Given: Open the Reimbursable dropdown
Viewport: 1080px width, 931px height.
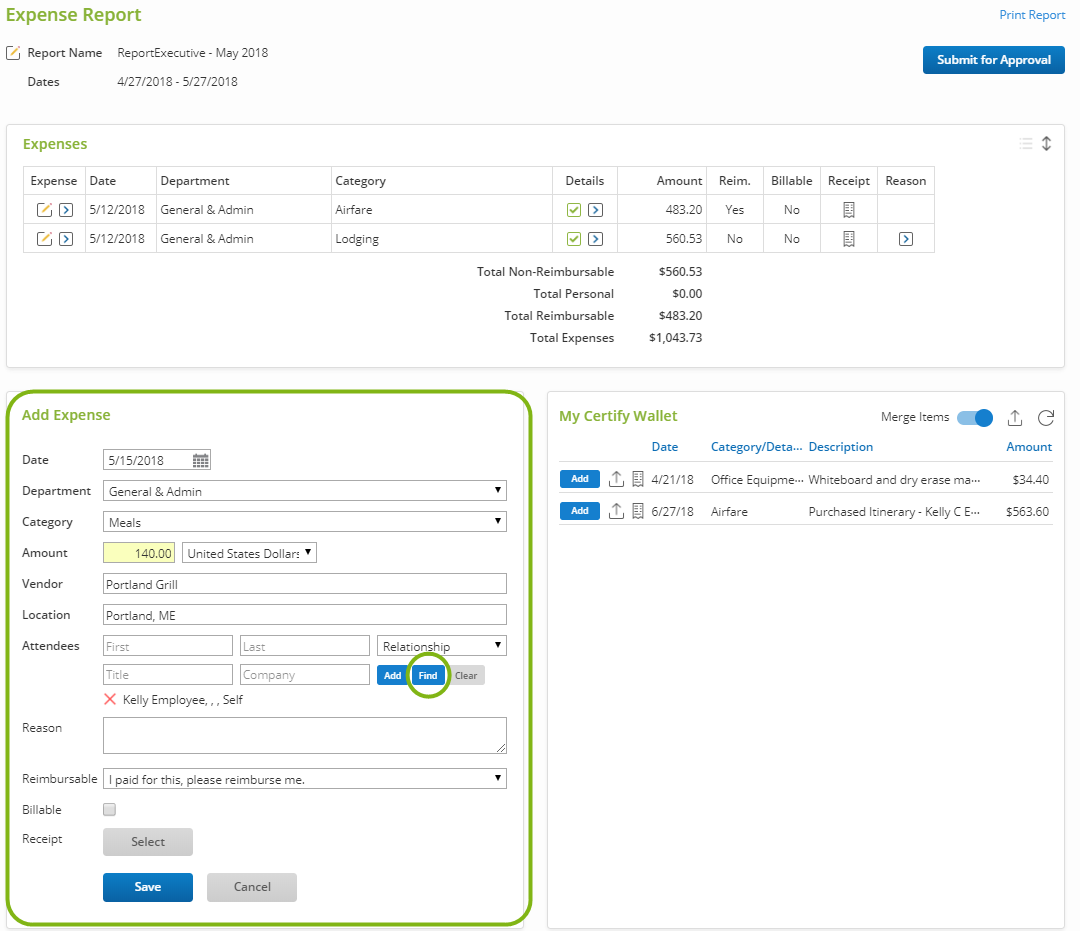Looking at the screenshot, I should point(304,778).
